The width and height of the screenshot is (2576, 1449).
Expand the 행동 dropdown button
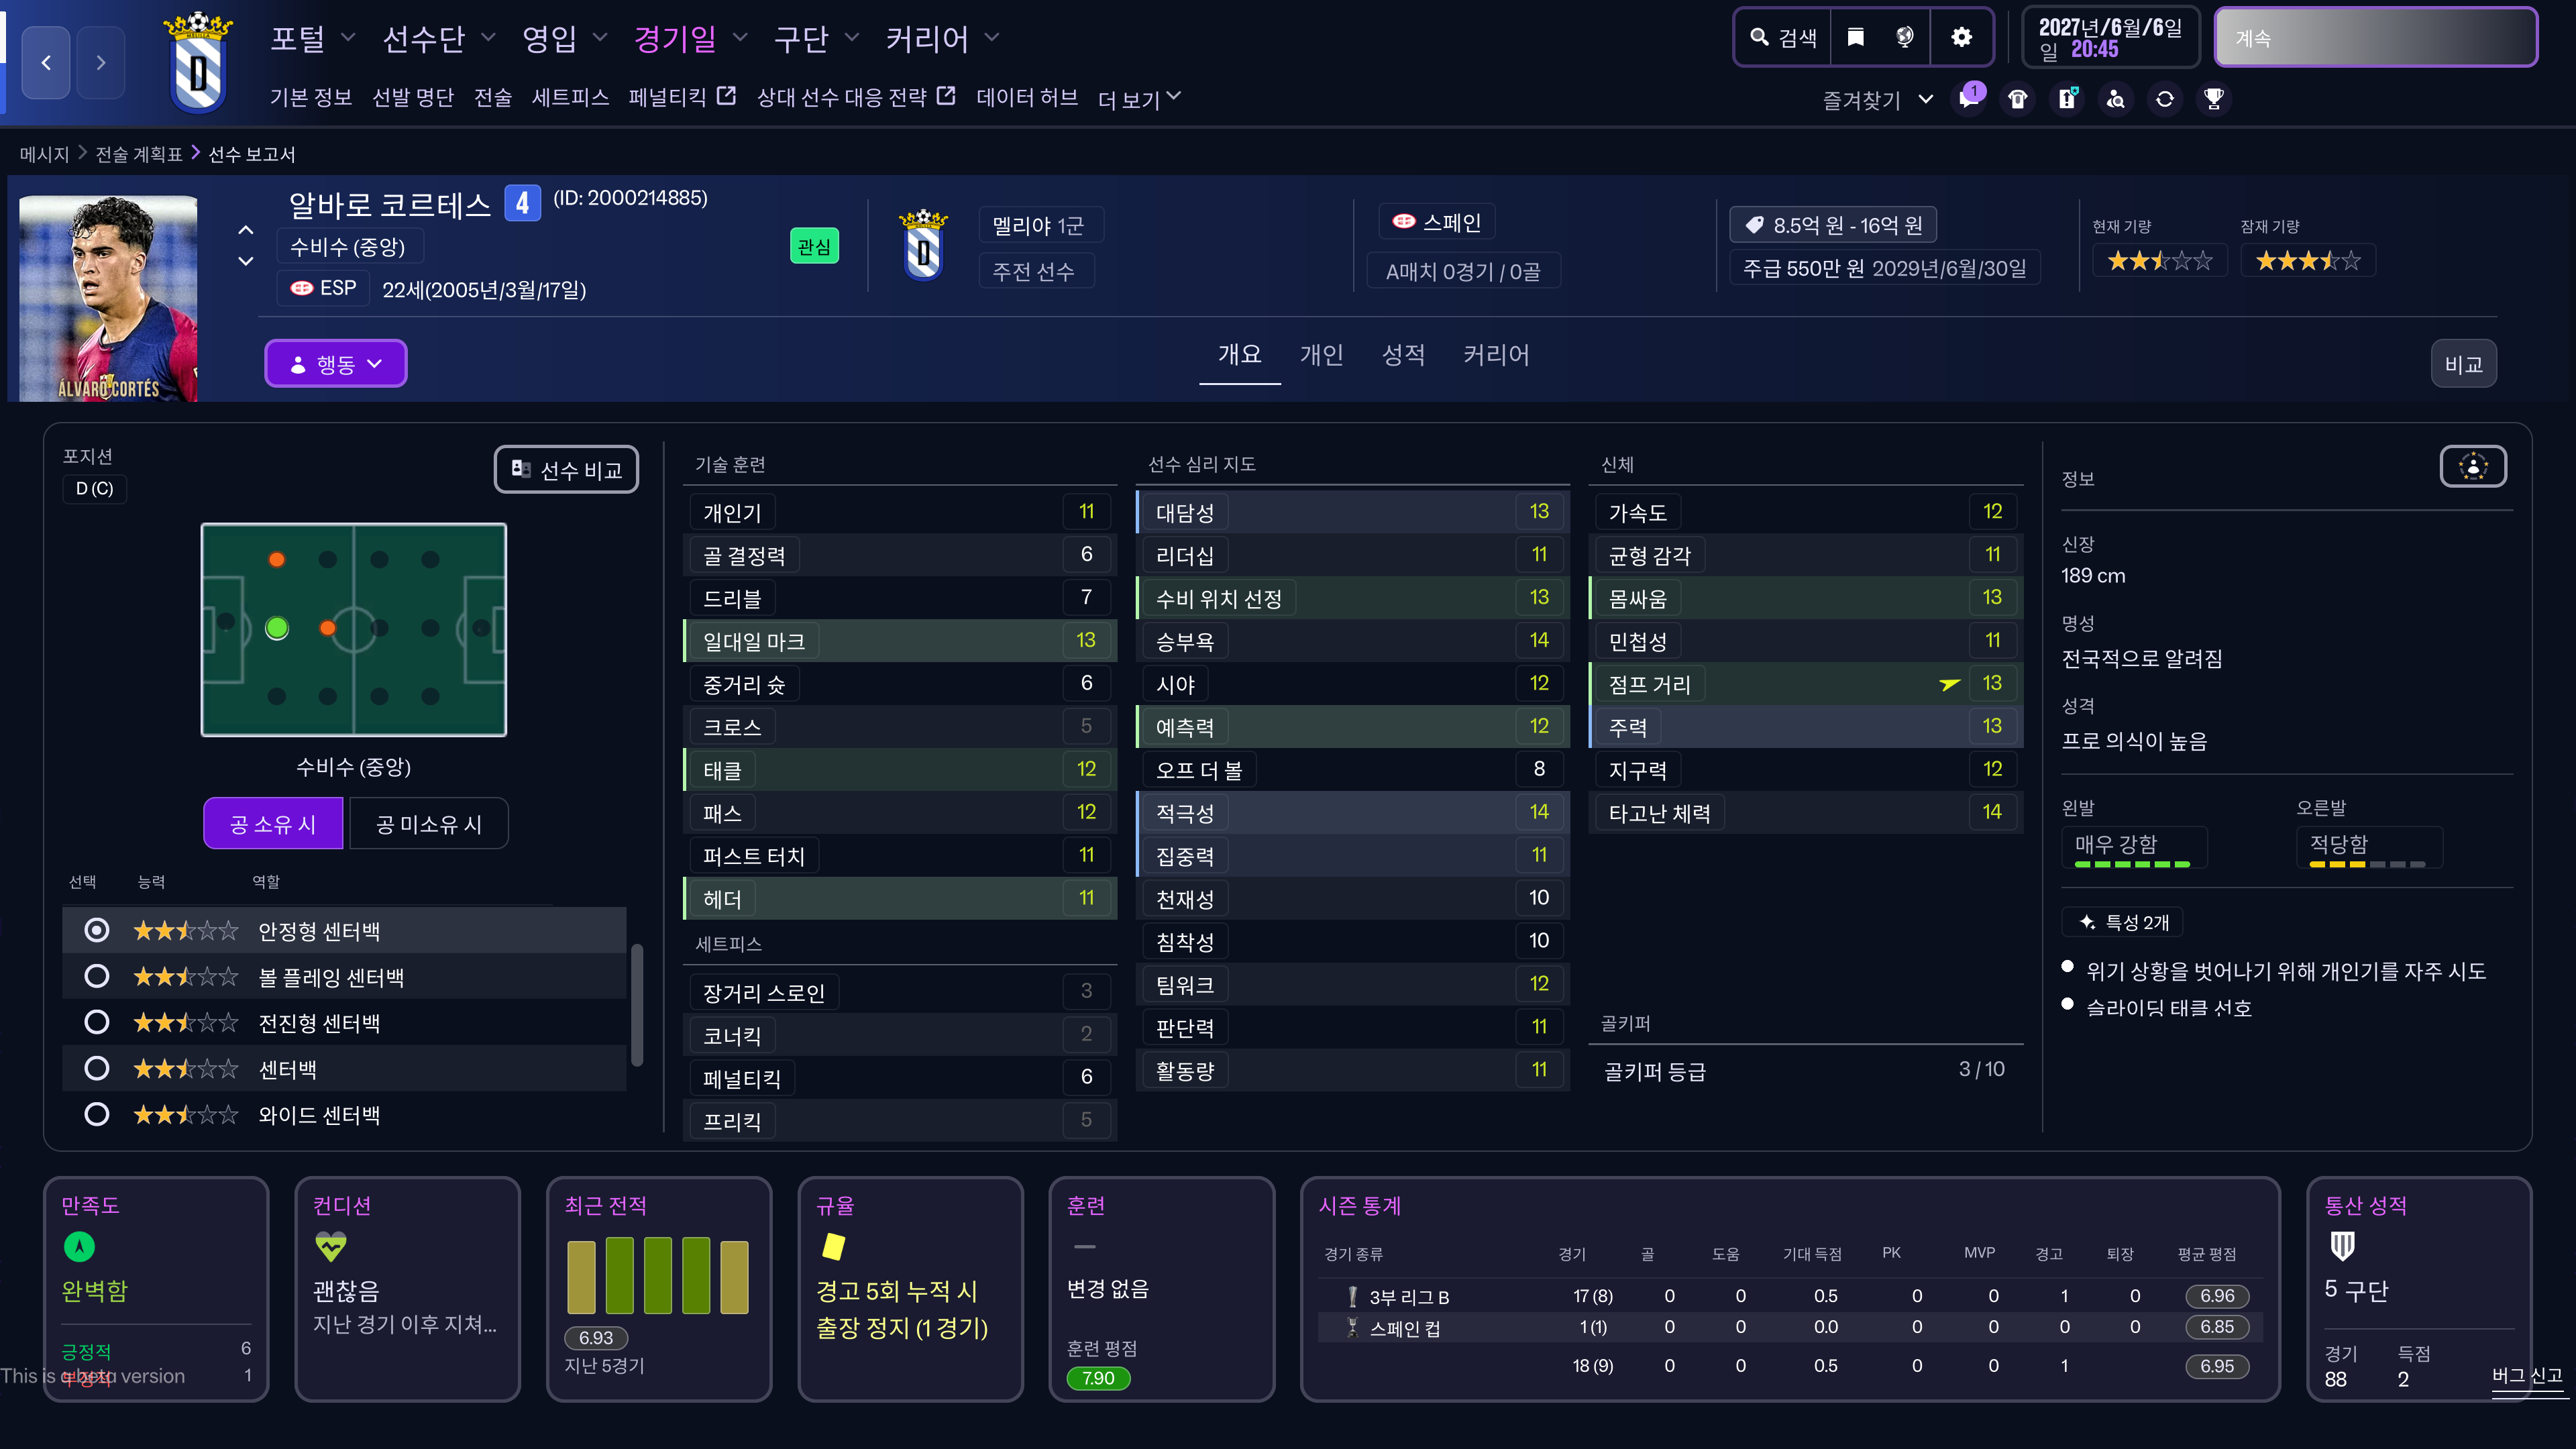335,364
